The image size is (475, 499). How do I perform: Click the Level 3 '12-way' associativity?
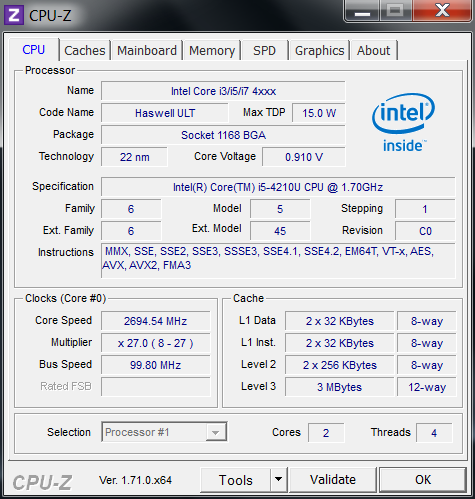[427, 387]
